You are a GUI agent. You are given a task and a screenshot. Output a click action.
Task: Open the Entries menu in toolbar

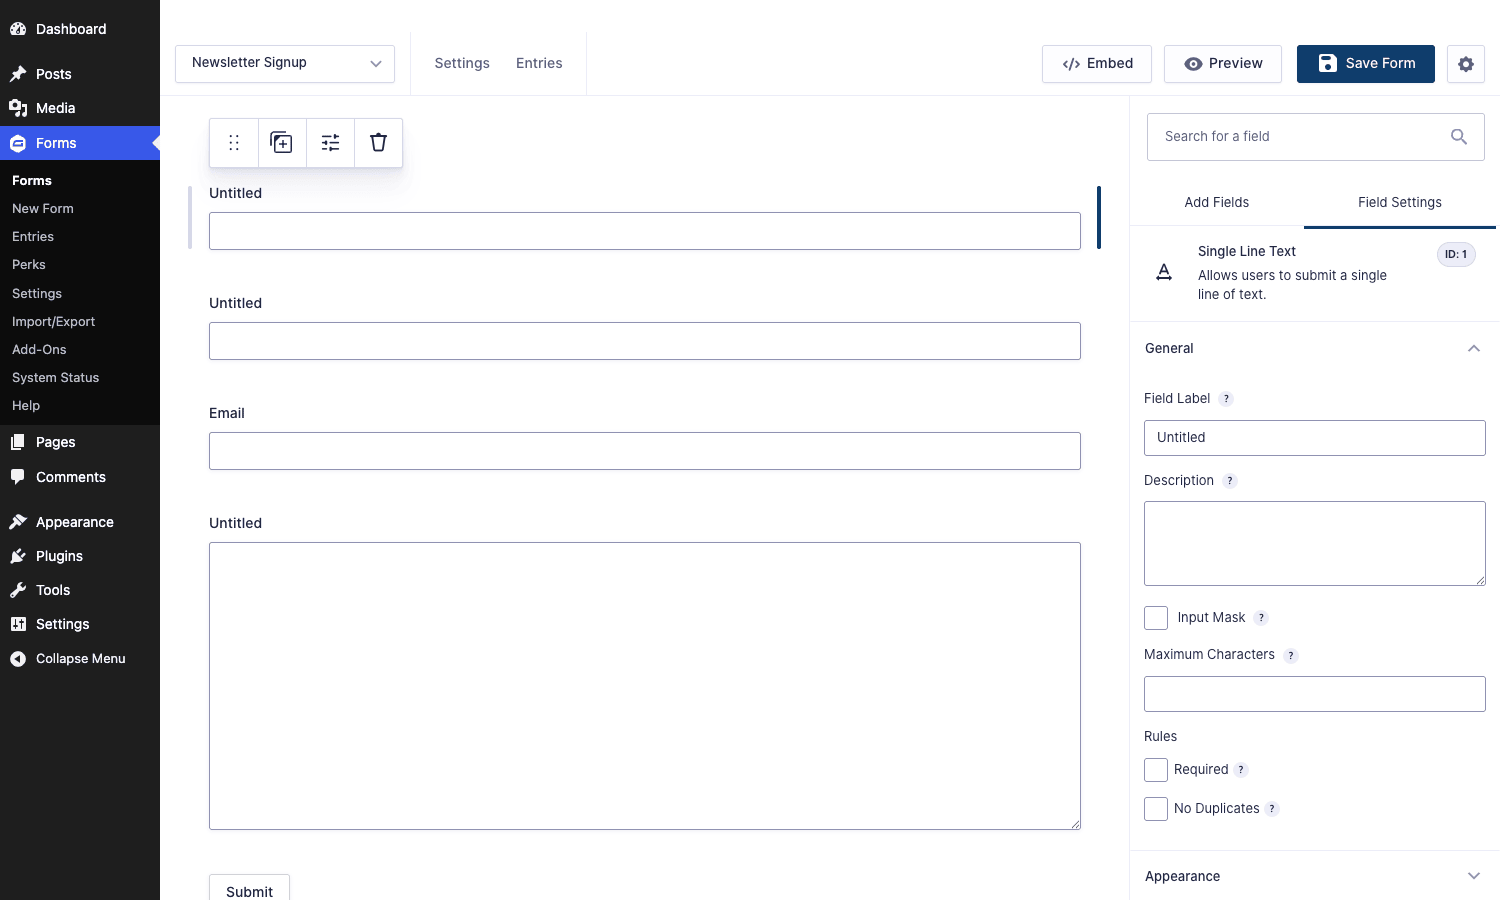(539, 64)
